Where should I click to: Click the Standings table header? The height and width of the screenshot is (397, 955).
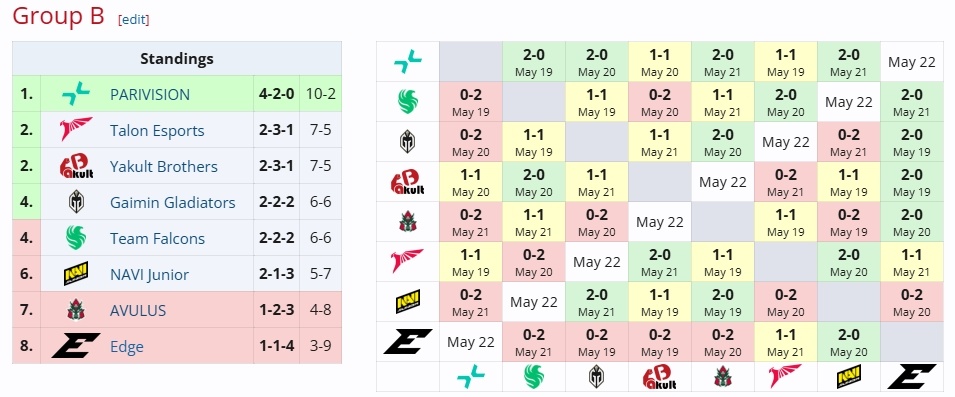(177, 58)
